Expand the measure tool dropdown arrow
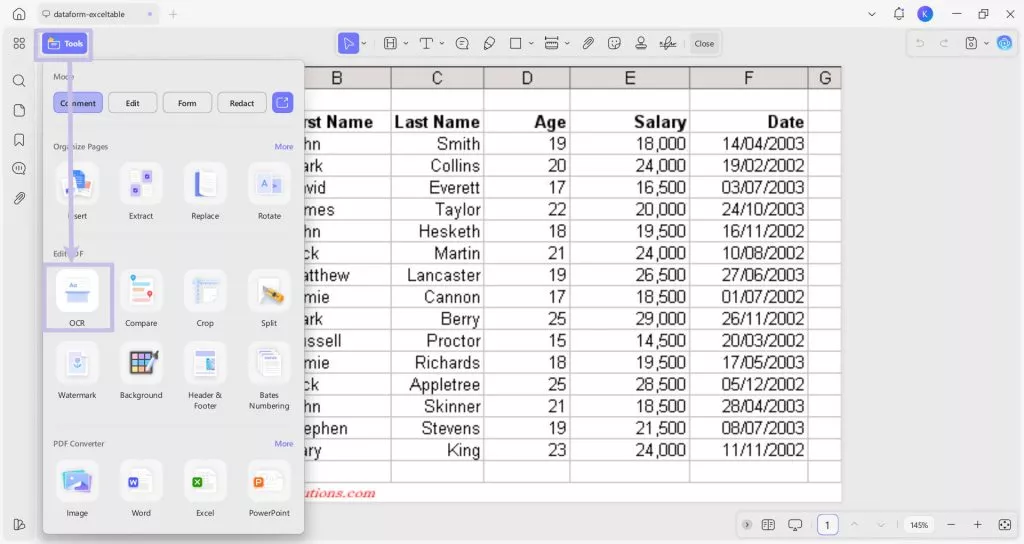This screenshot has height=544, width=1024. pos(567,44)
